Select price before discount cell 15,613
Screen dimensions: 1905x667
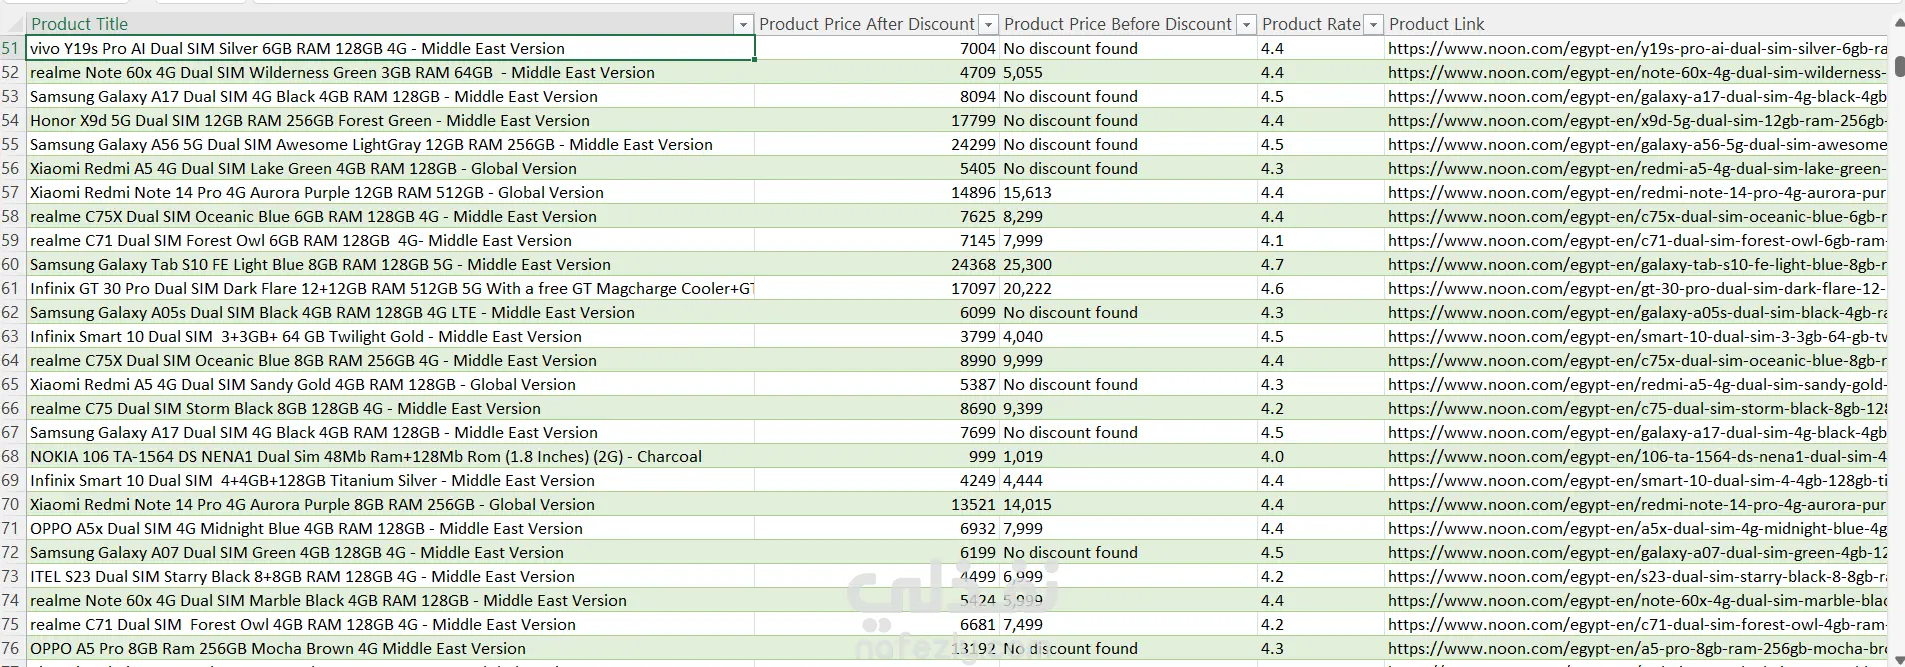tap(1128, 192)
